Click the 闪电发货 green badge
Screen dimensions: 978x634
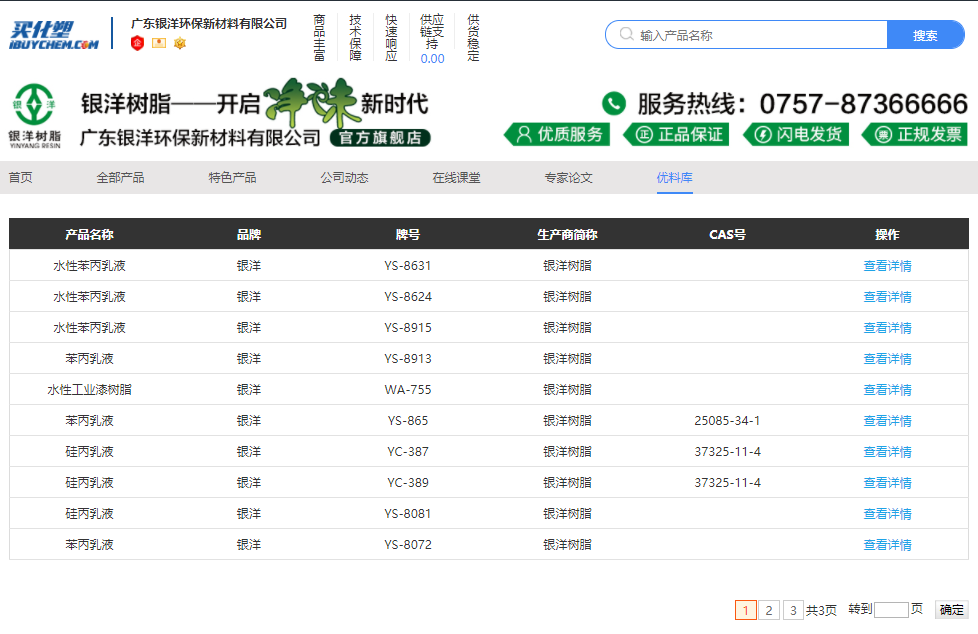(x=796, y=135)
